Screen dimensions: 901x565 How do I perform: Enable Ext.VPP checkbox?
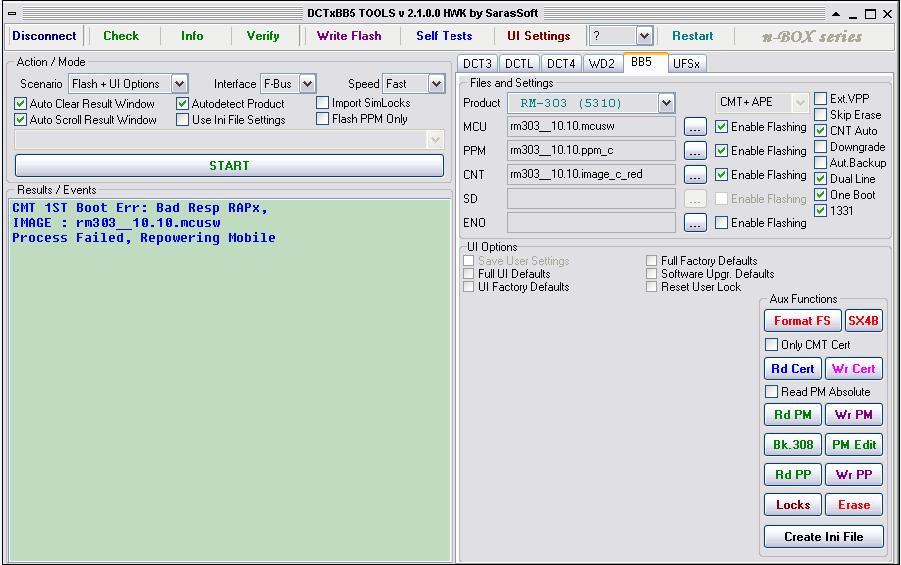pyautogui.click(x=821, y=98)
